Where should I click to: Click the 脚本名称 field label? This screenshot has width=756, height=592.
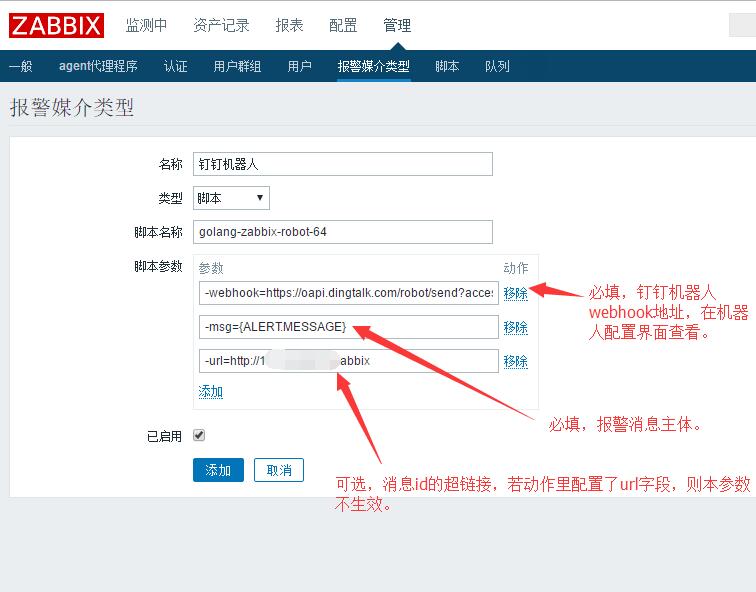(158, 232)
